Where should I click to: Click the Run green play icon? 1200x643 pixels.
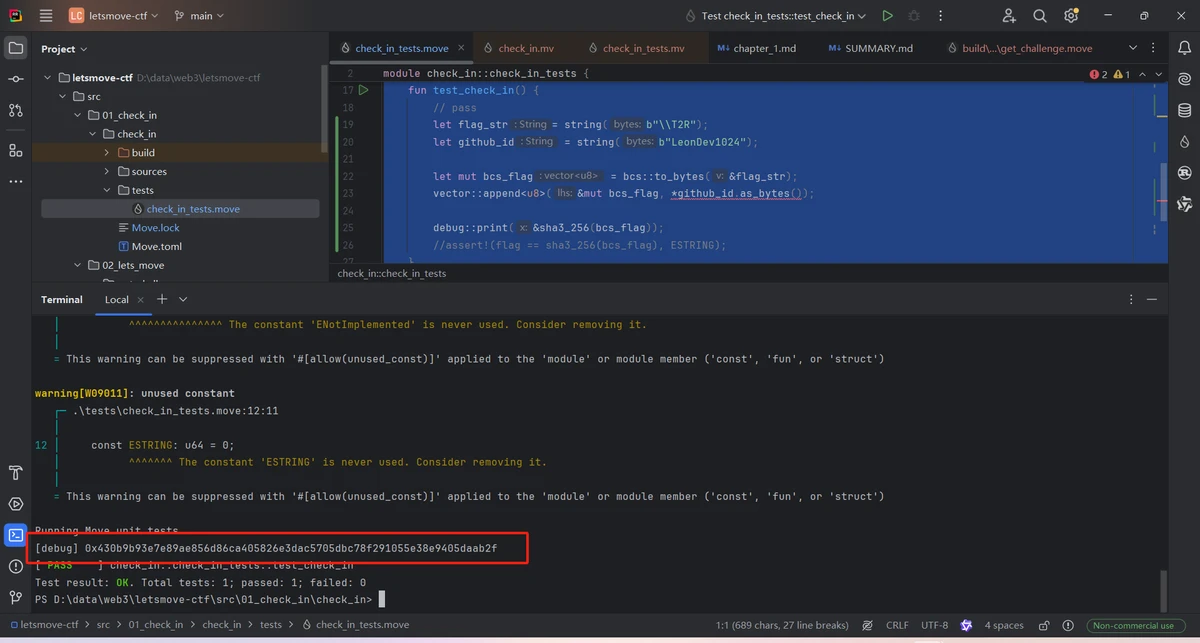pyautogui.click(x=887, y=16)
